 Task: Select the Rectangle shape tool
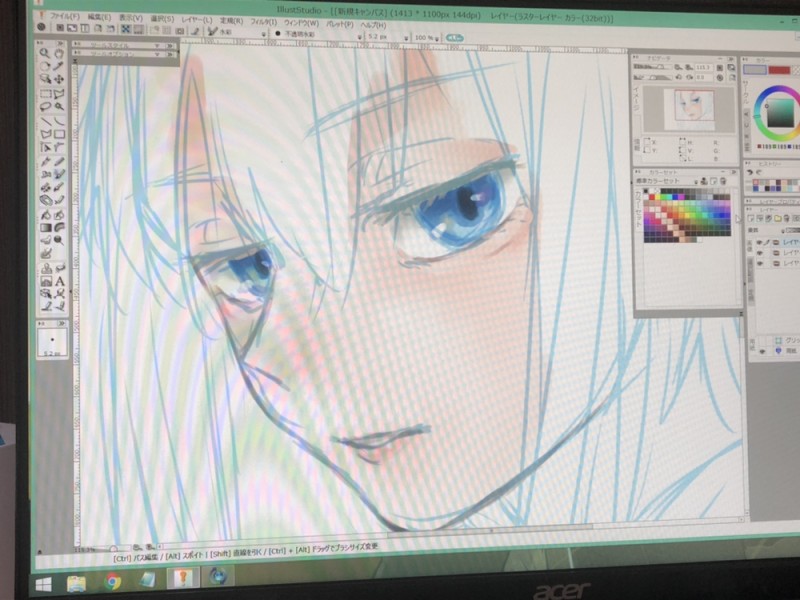[59, 134]
